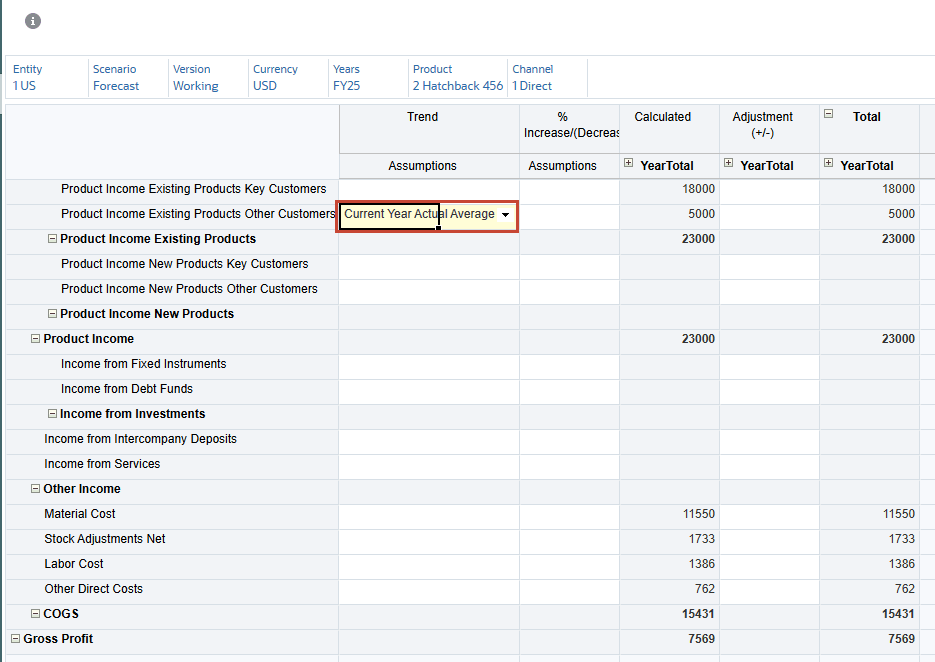Select the Adjustment (+/-) column header

pos(769,129)
